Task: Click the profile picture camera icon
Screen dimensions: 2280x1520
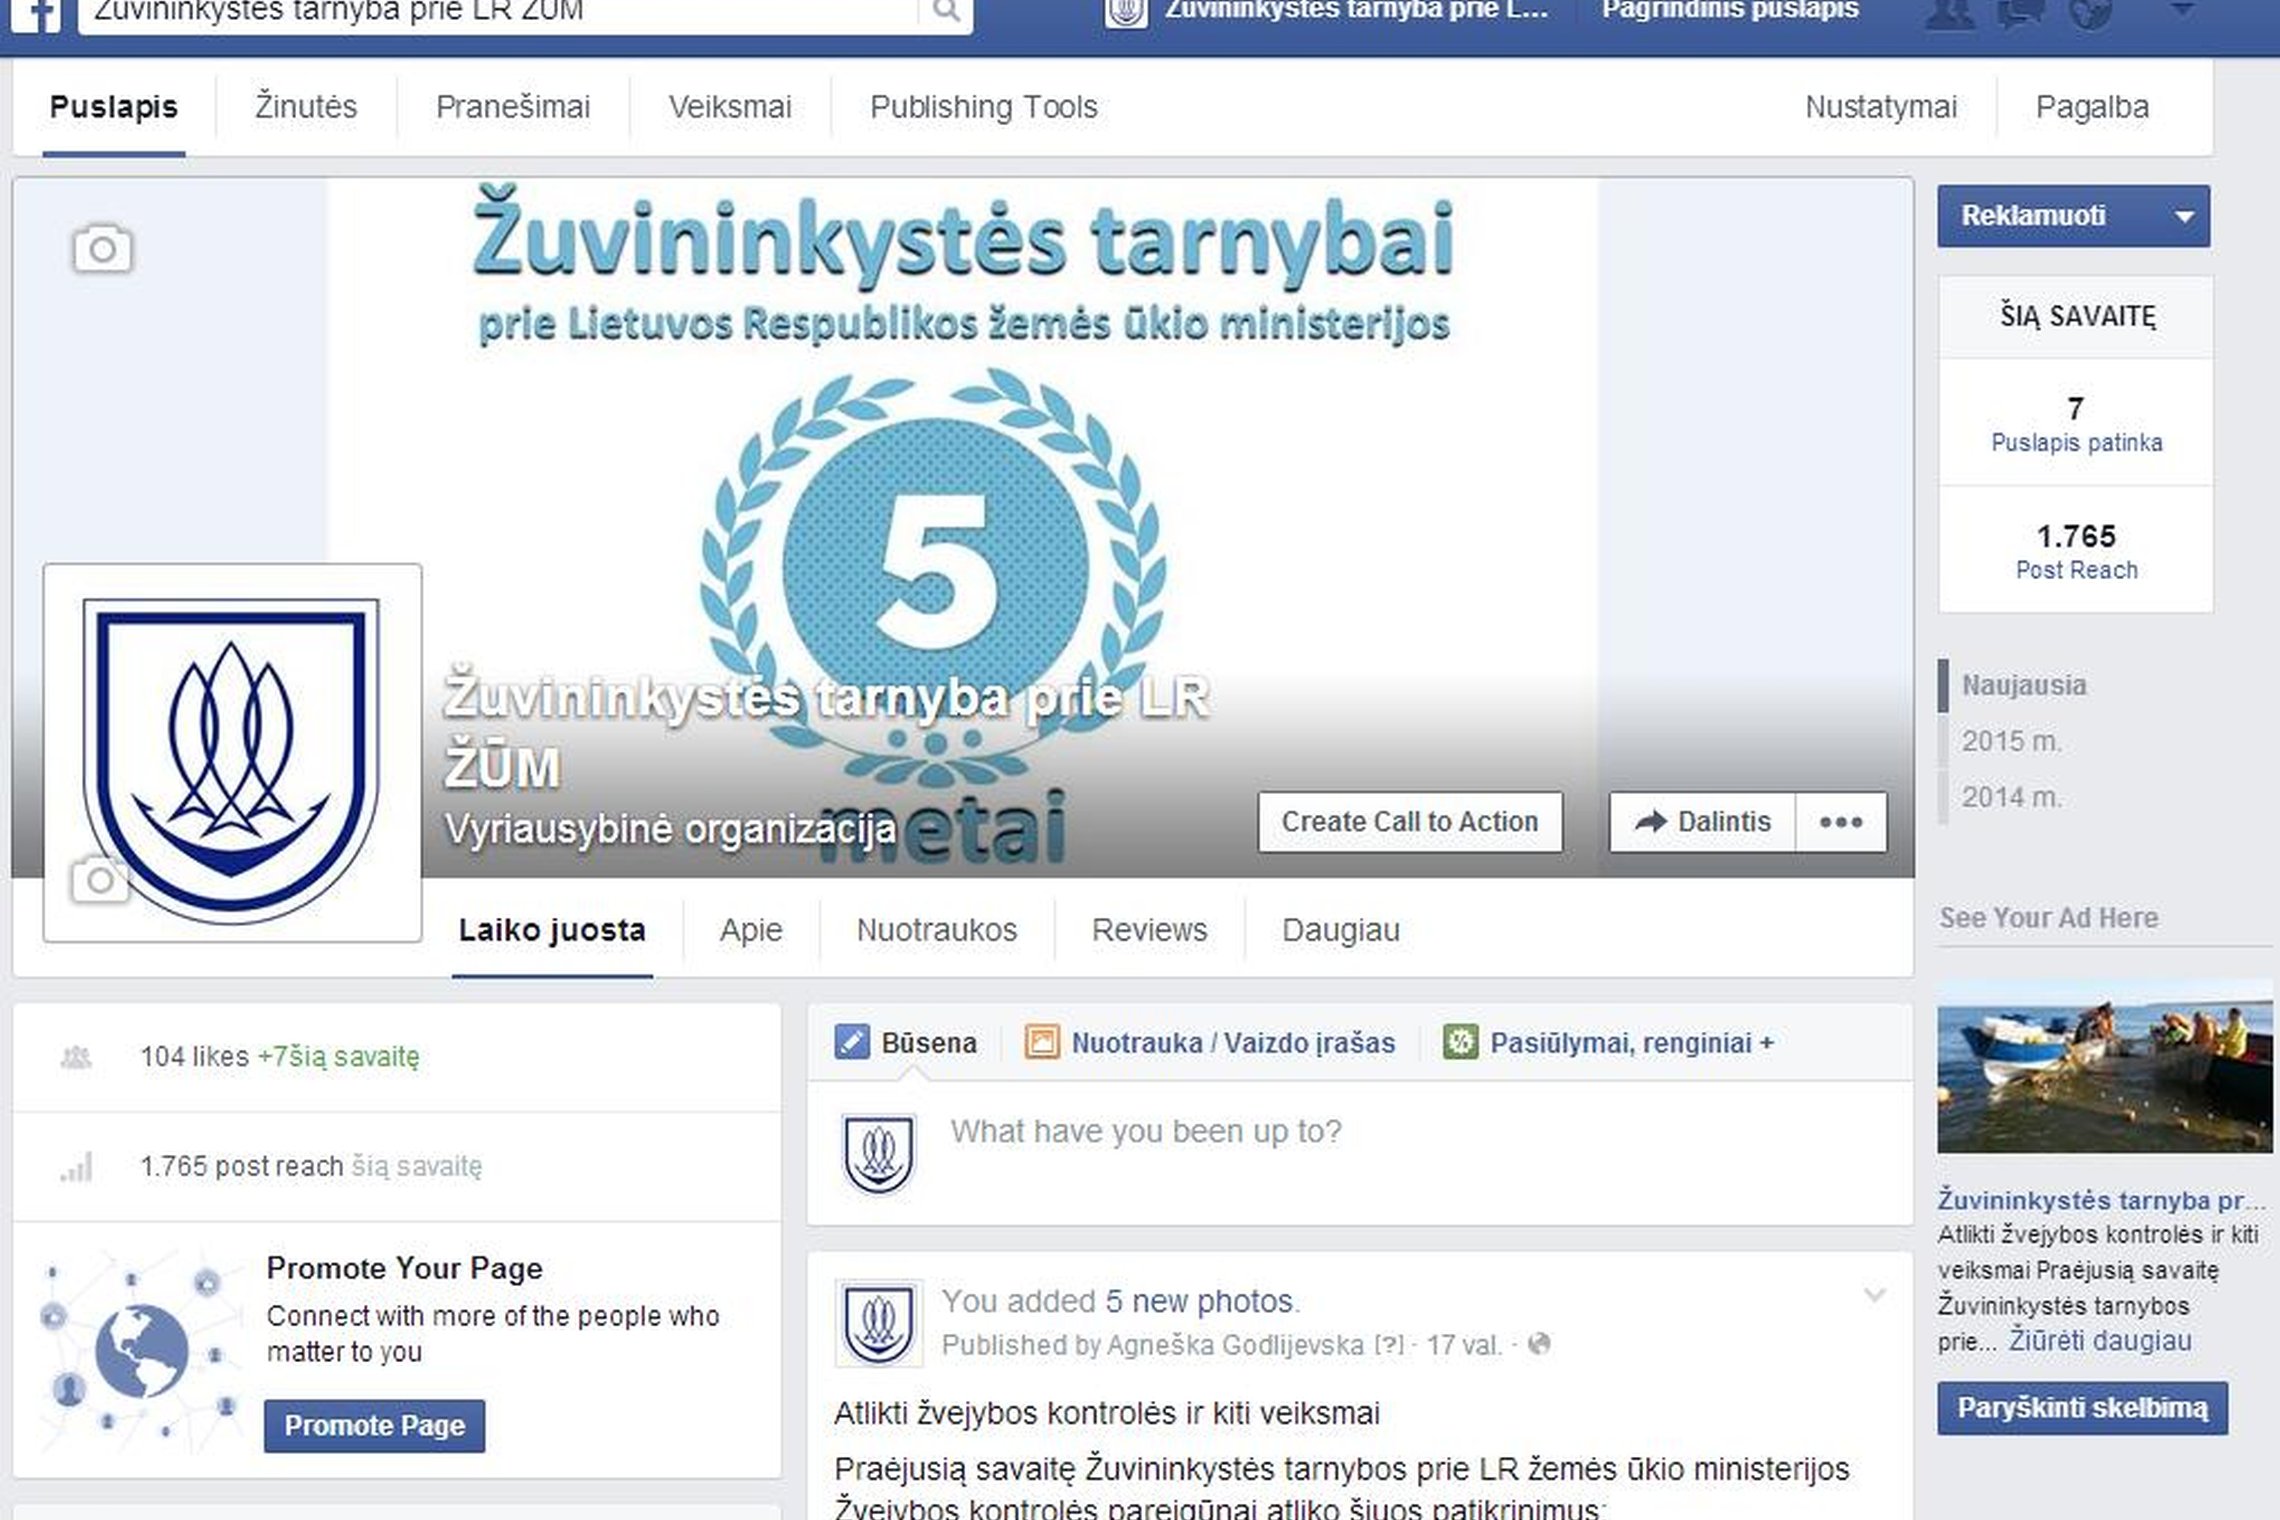Action: [100, 880]
